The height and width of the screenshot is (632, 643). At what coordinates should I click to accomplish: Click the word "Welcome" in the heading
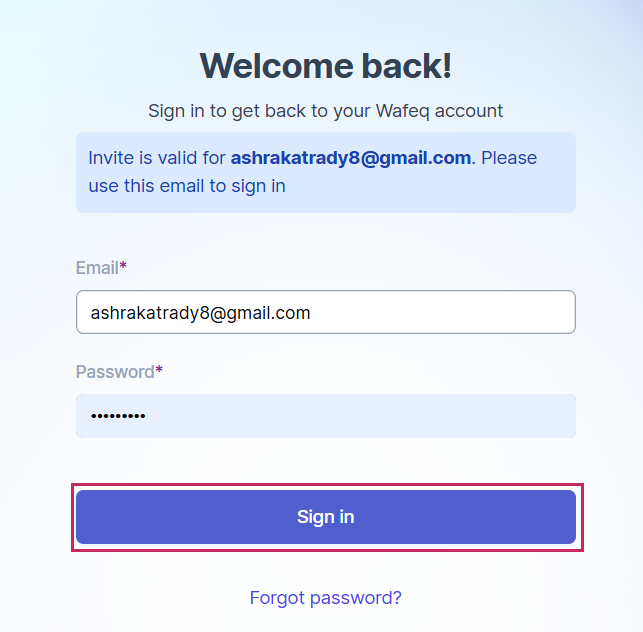tap(265, 66)
